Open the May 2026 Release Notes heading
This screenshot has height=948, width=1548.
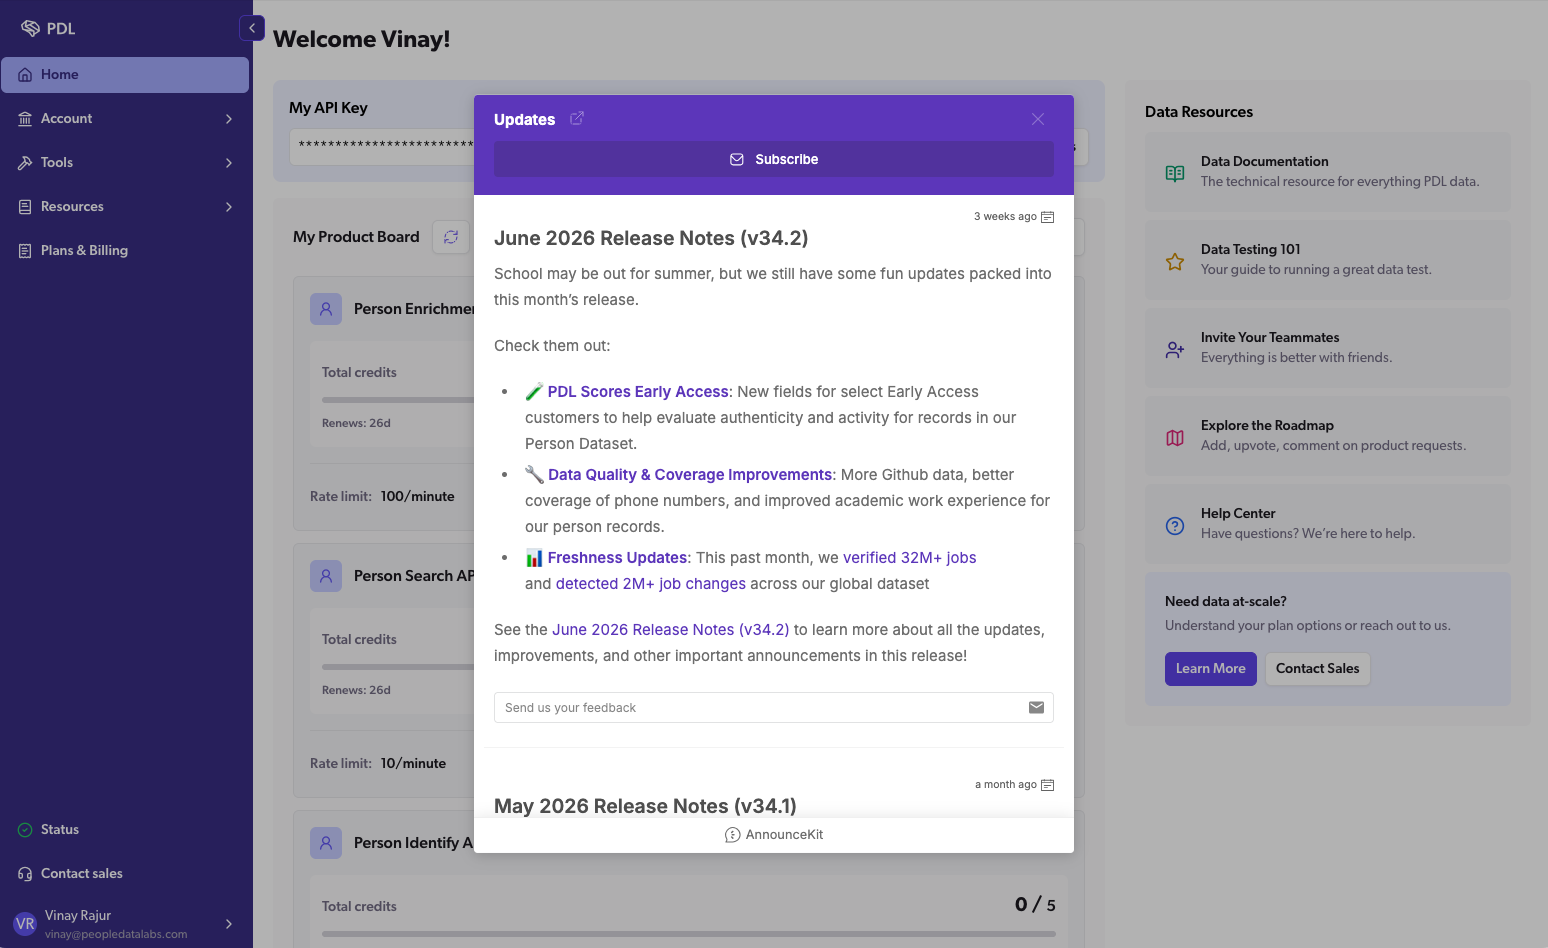point(645,806)
